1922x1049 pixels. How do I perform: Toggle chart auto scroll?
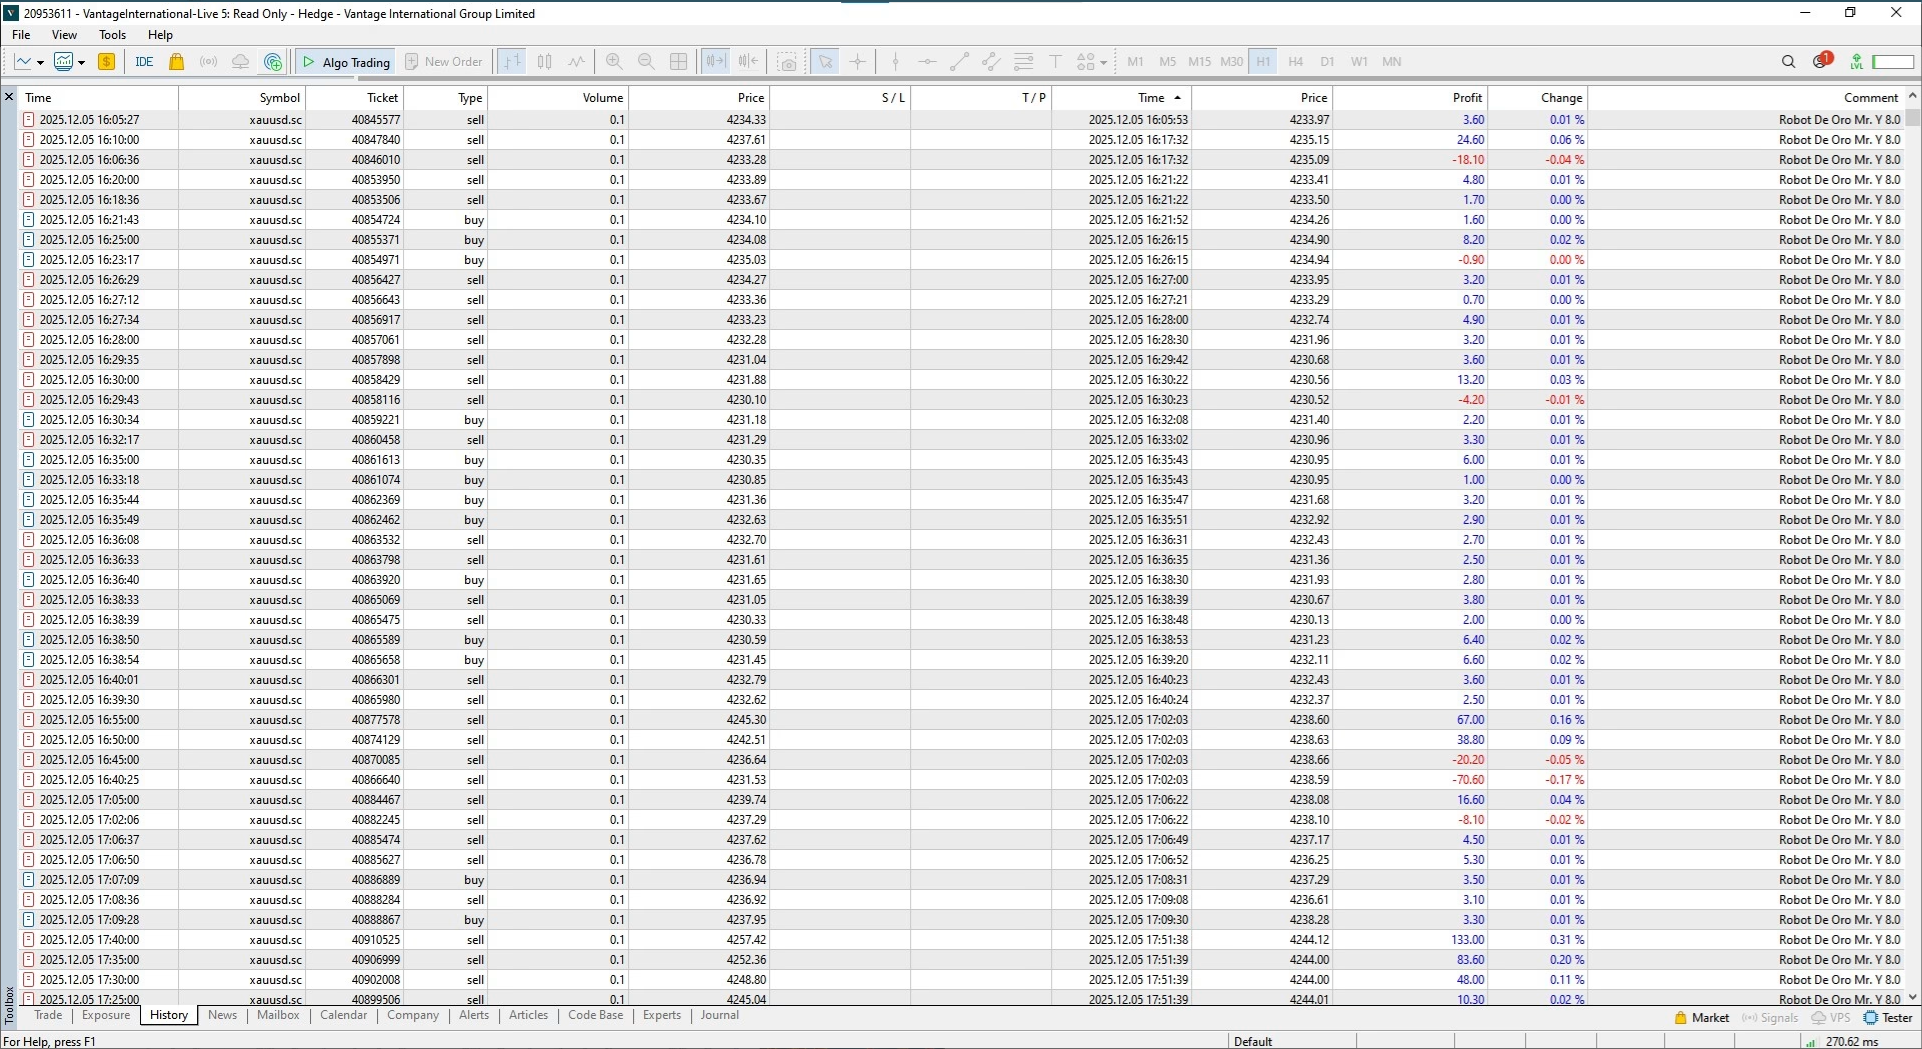click(x=715, y=62)
